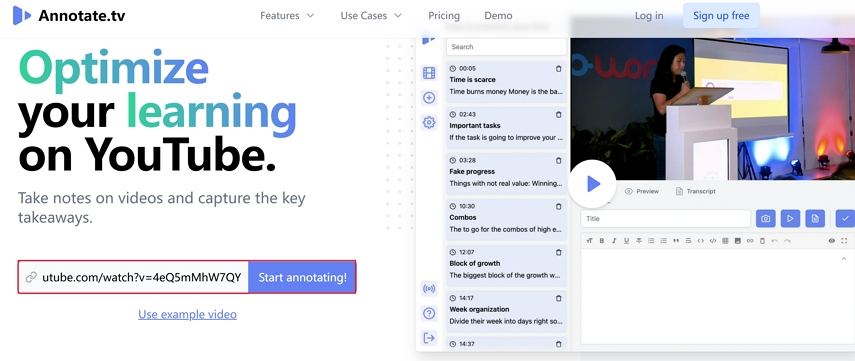Click the camera screenshot button

point(766,219)
